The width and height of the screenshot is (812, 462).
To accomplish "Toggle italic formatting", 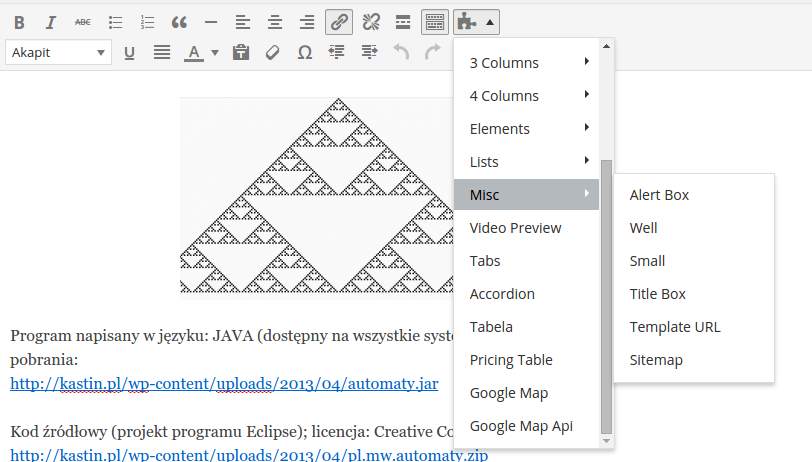I will pos(51,22).
